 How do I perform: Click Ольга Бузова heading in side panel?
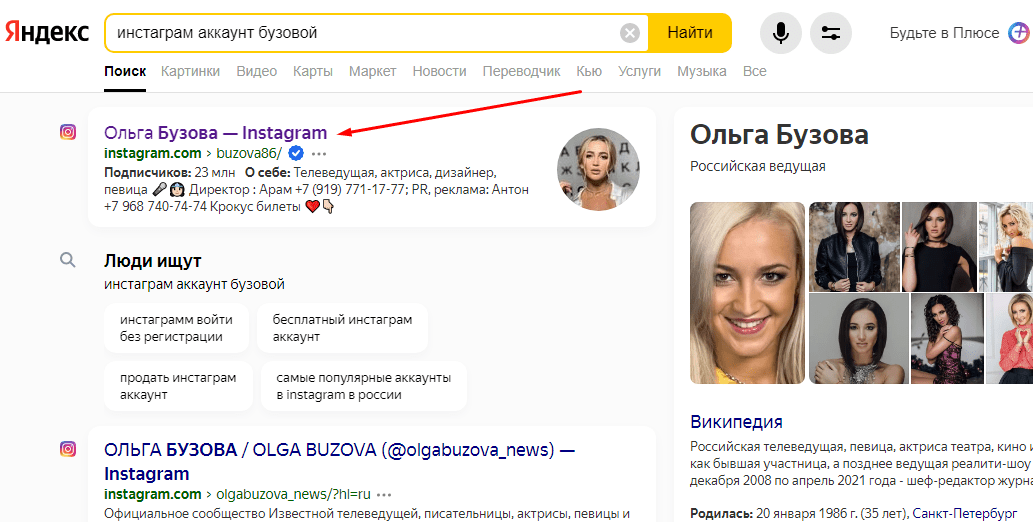779,135
